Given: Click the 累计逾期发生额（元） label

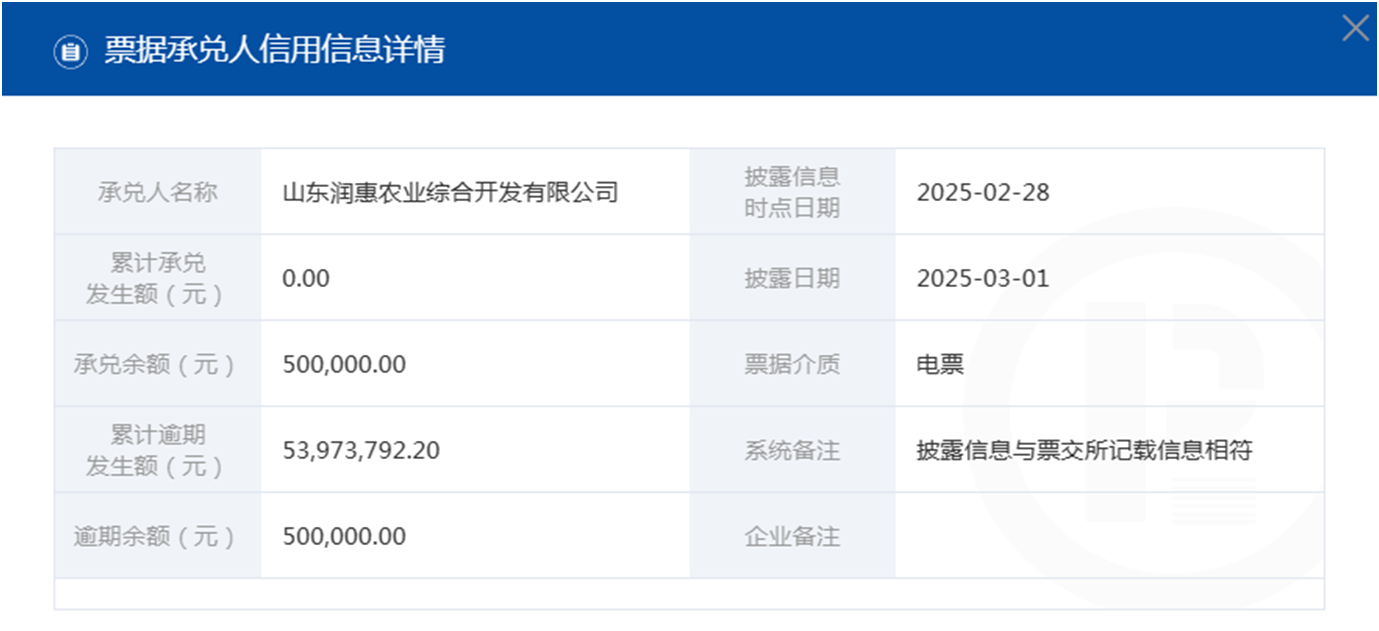Looking at the screenshot, I should tap(158, 450).
